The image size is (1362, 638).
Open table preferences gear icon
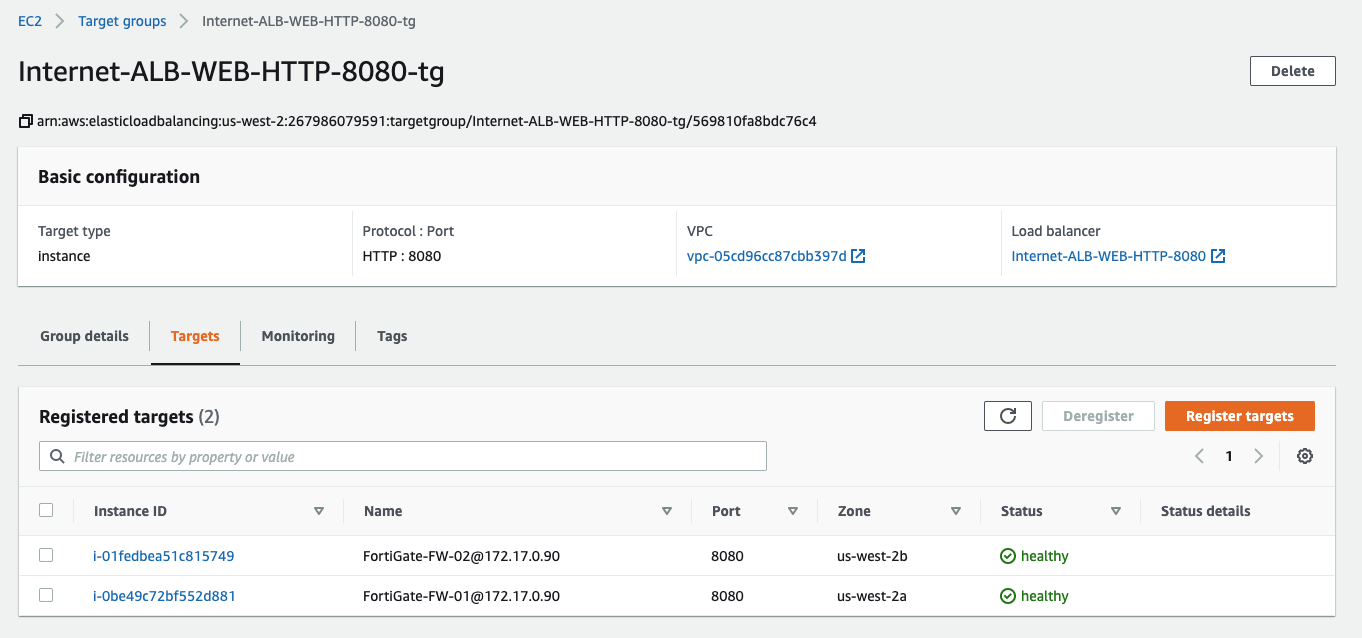[1304, 456]
